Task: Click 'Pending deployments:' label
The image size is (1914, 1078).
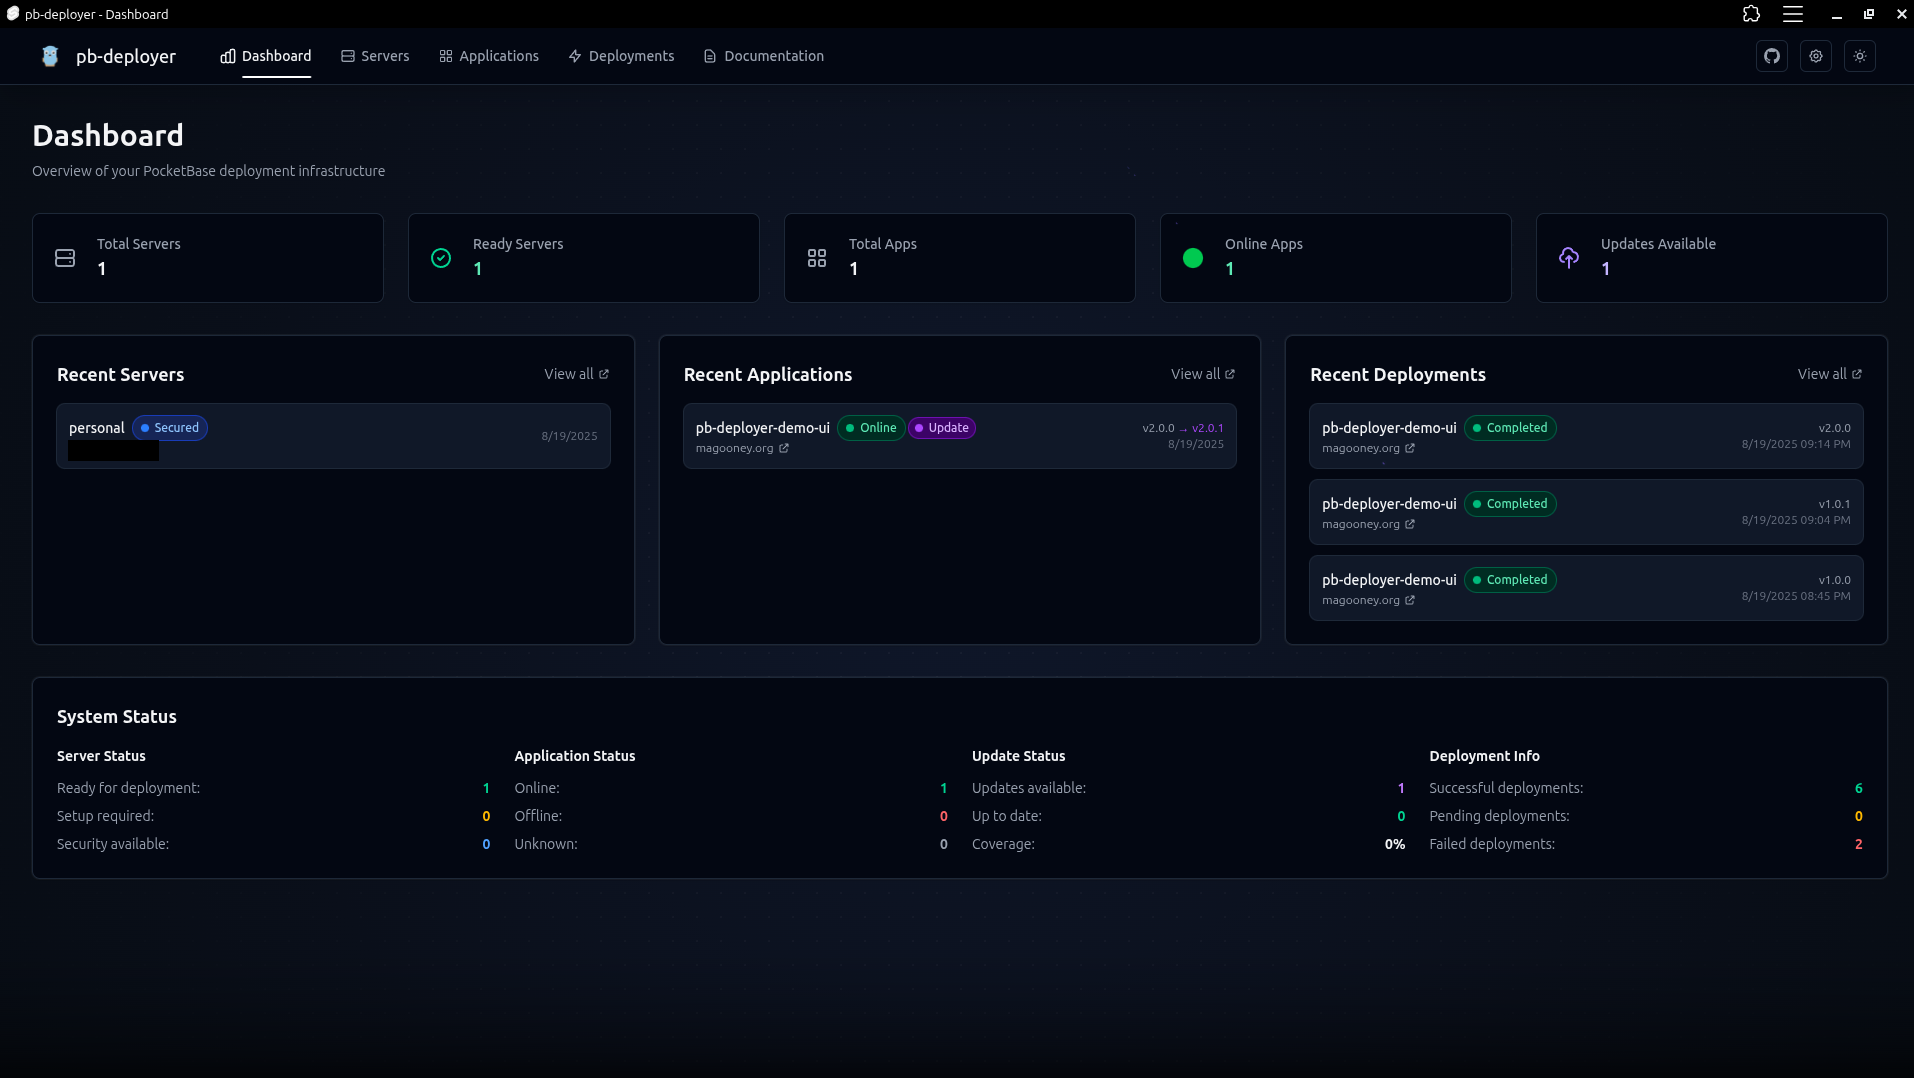Action: tap(1499, 816)
